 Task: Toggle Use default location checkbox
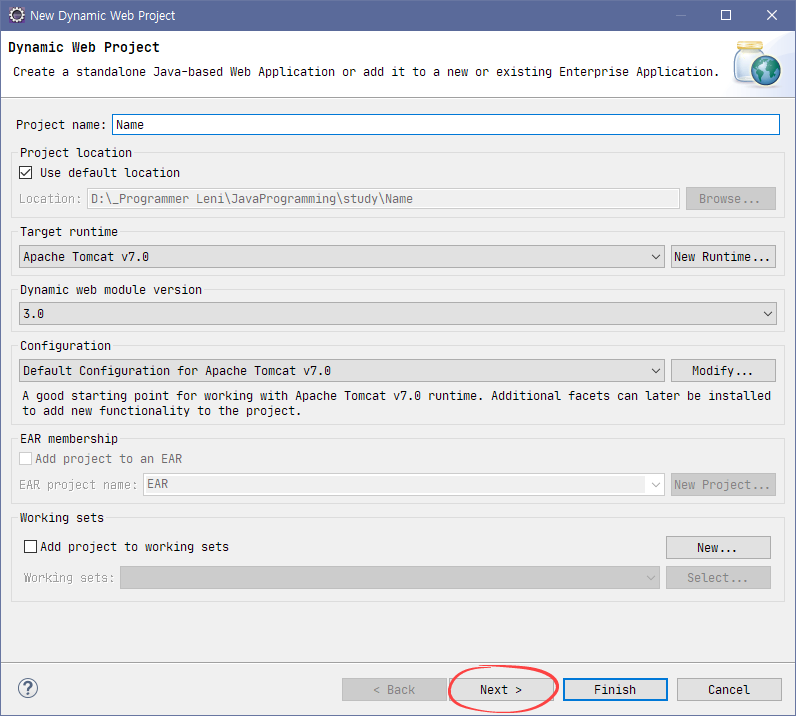[x=25, y=173]
